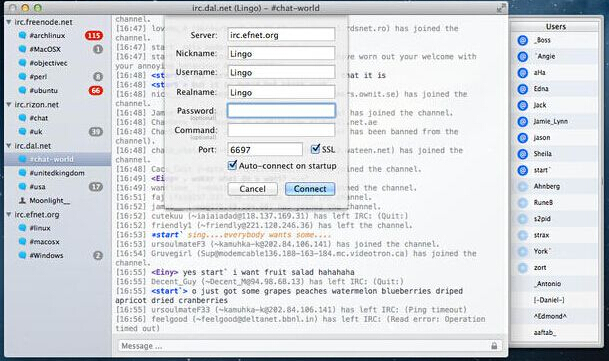Click the Users panel header
This screenshot has width=609, height=361.
pyautogui.click(x=555, y=26)
